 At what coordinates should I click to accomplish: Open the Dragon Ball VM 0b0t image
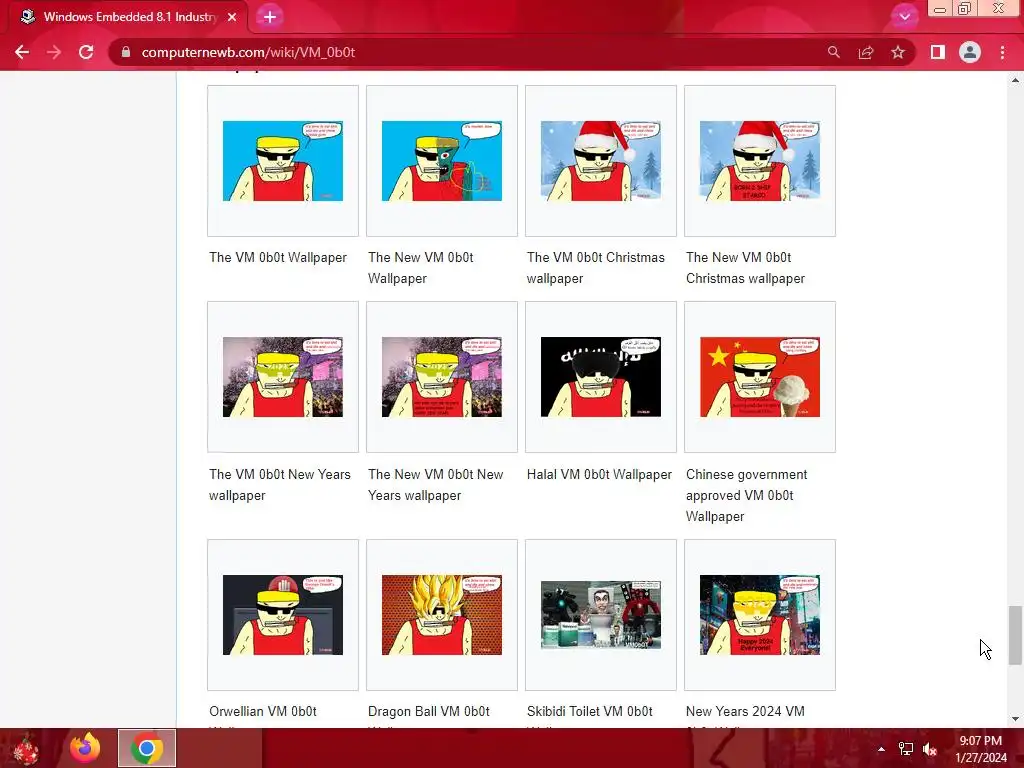coord(441,615)
